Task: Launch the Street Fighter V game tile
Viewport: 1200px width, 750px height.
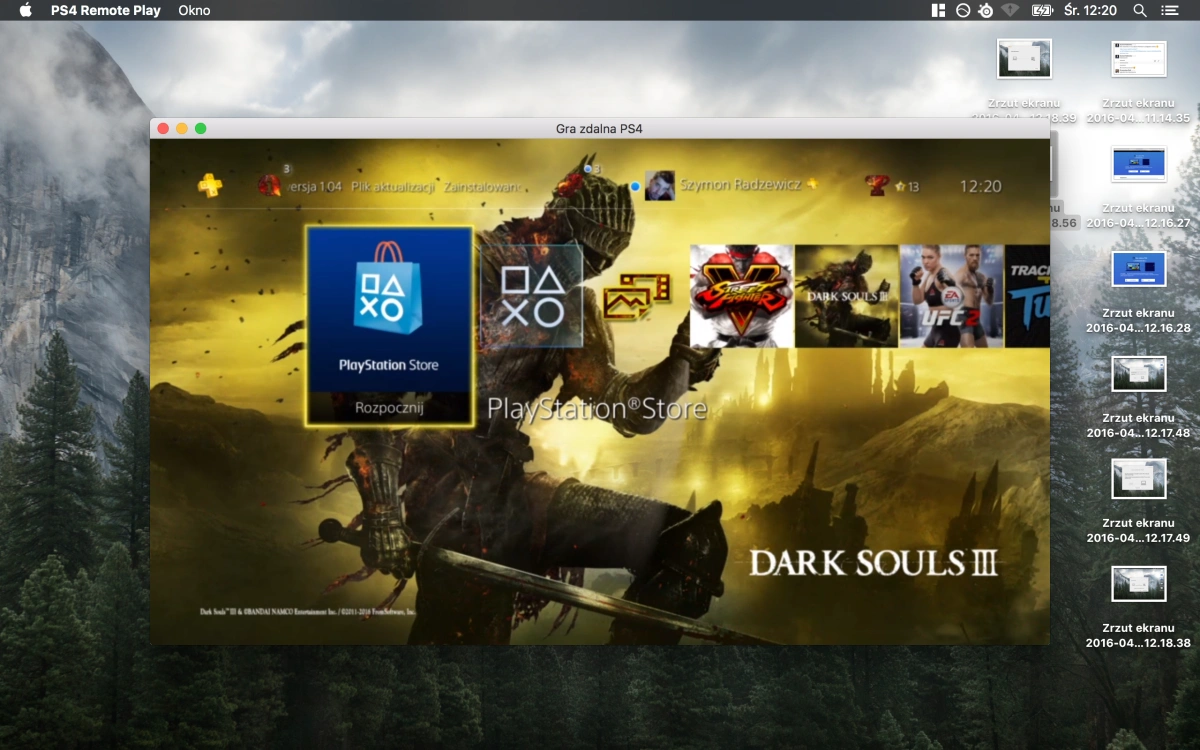Action: [x=742, y=296]
